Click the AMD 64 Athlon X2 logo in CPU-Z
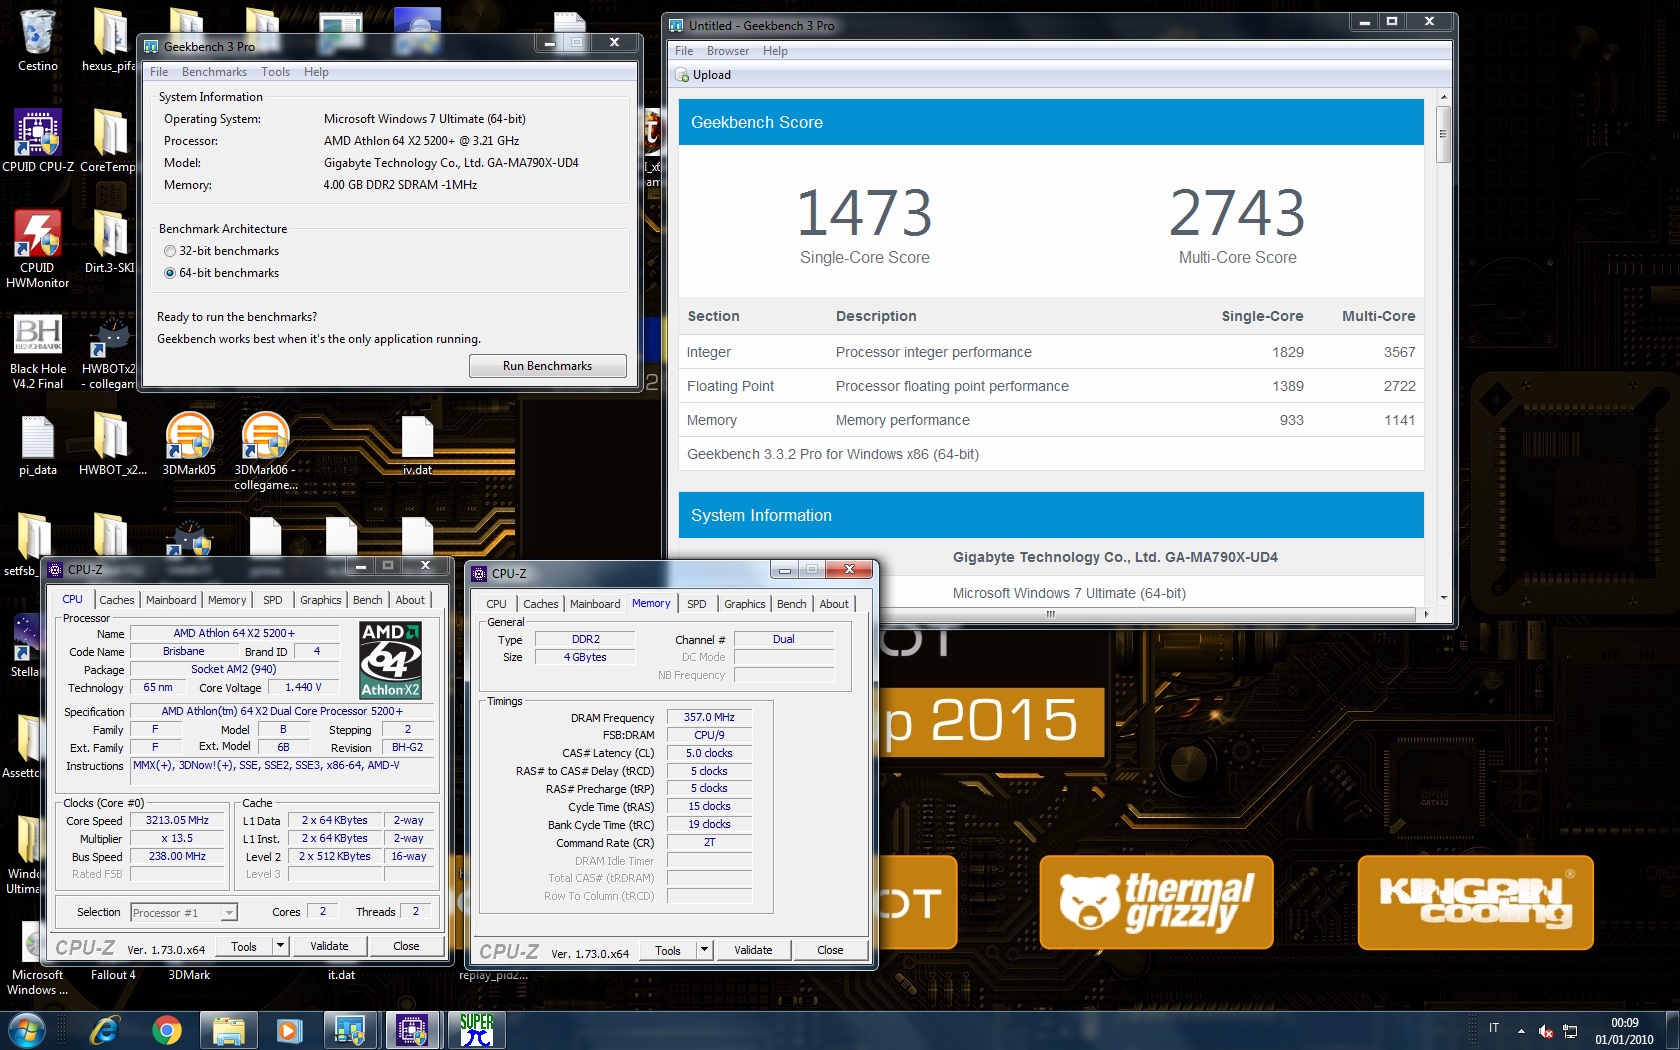 click(390, 660)
